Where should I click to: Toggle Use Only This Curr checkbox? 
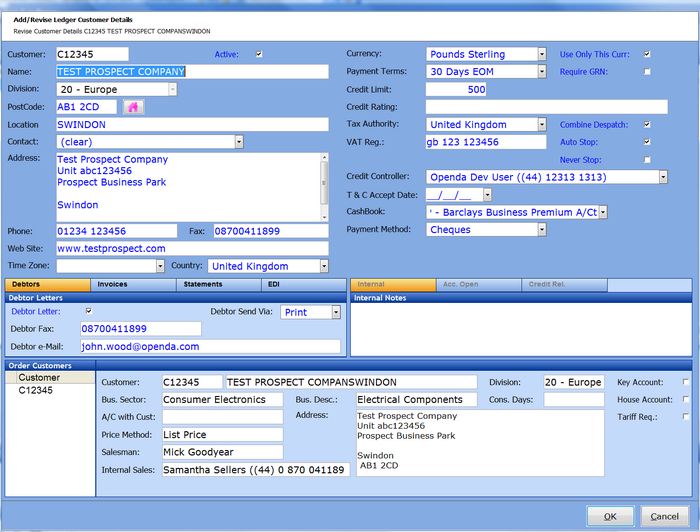pyautogui.click(x=647, y=54)
